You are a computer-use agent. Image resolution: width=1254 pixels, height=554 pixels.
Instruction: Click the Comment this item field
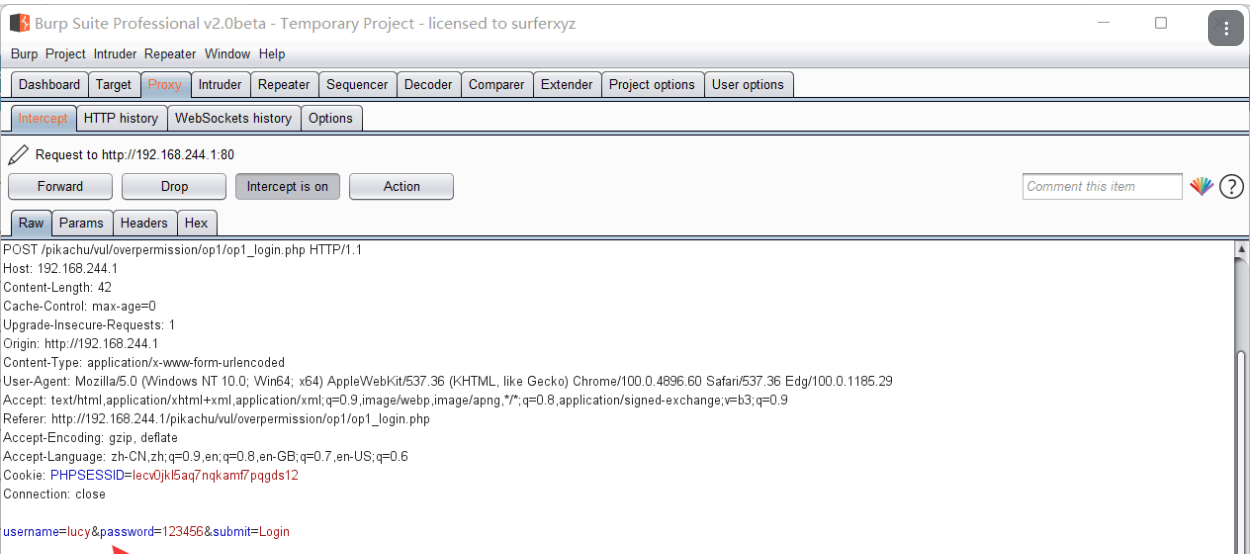pyautogui.click(x=1101, y=186)
